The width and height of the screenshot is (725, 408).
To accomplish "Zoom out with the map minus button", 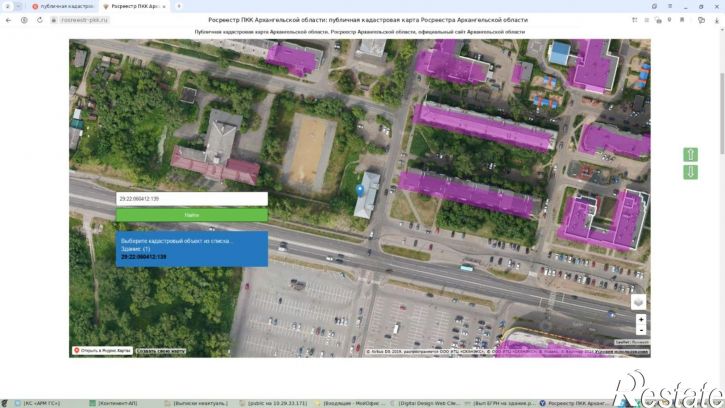I will pyautogui.click(x=641, y=330).
